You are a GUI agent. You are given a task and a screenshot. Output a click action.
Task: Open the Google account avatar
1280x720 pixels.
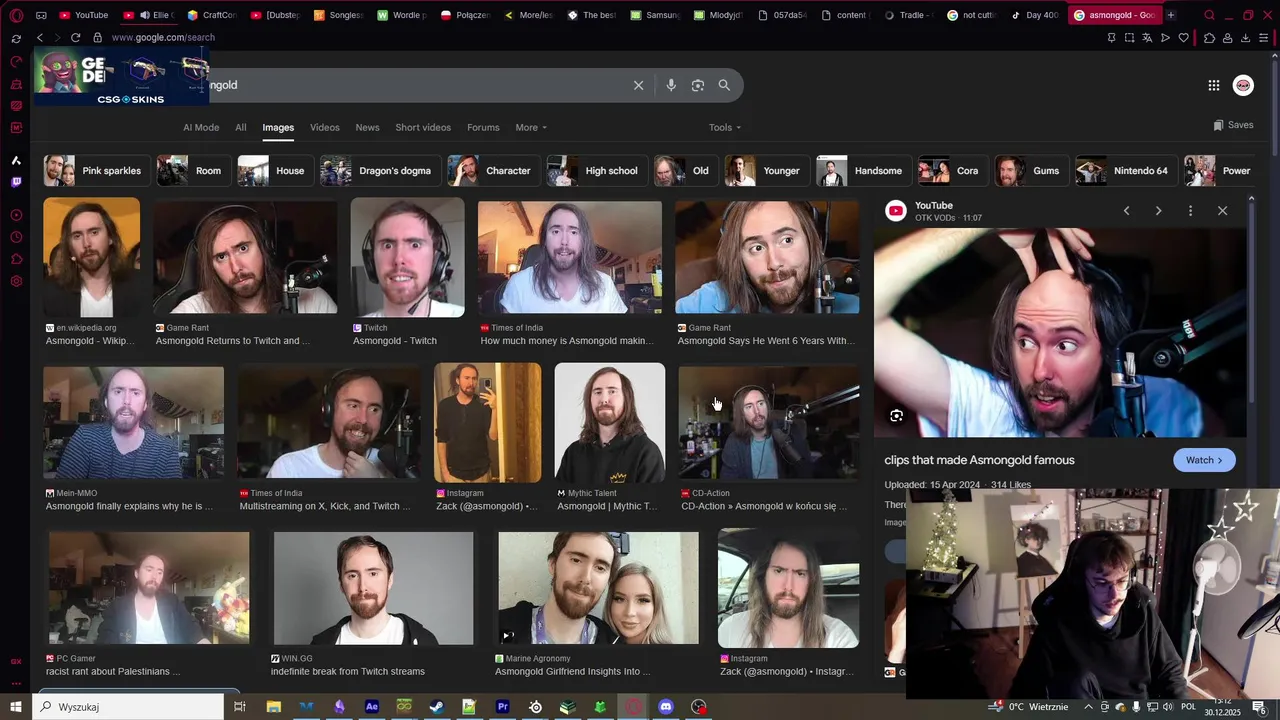(1243, 85)
